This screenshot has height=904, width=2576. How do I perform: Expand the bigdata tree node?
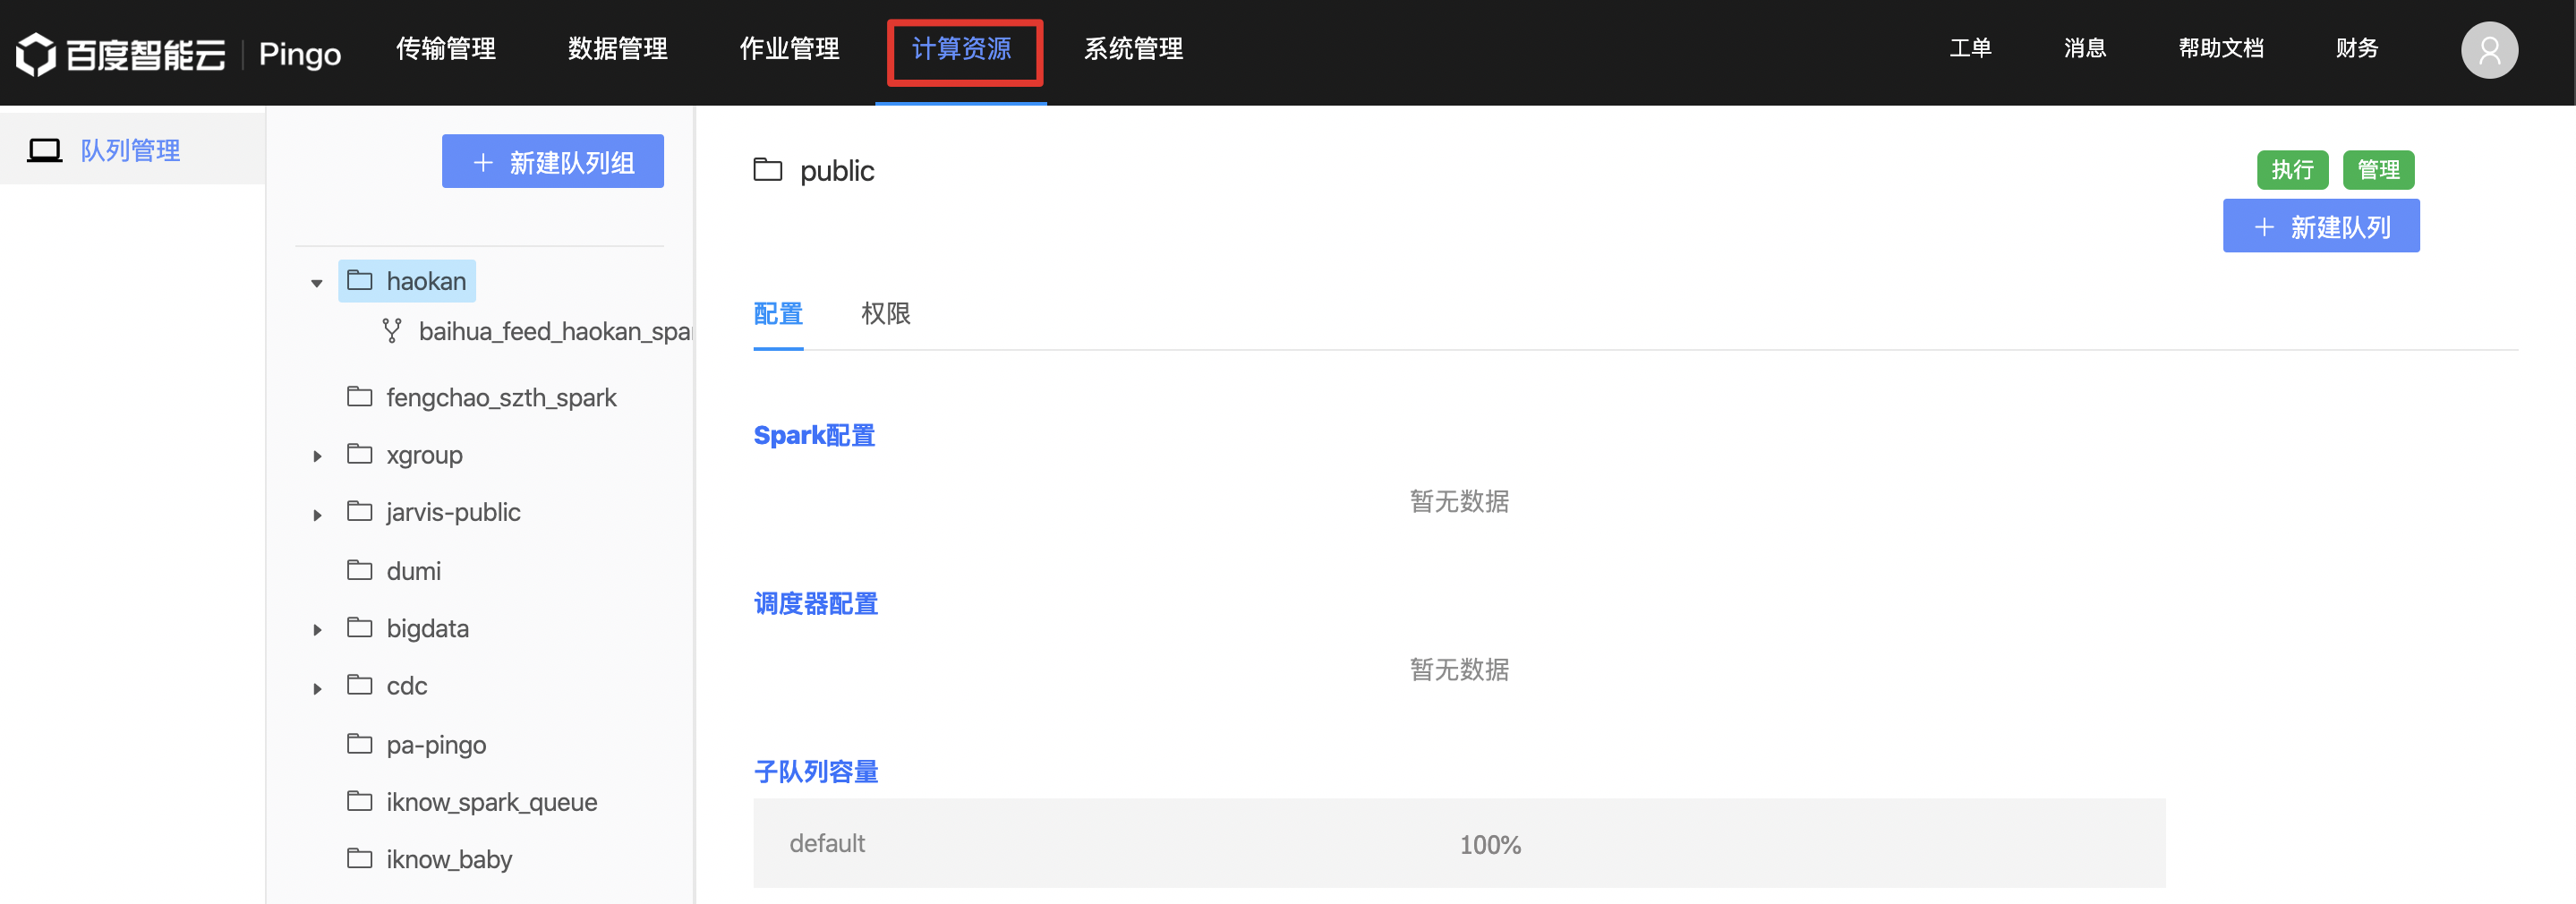coord(317,630)
